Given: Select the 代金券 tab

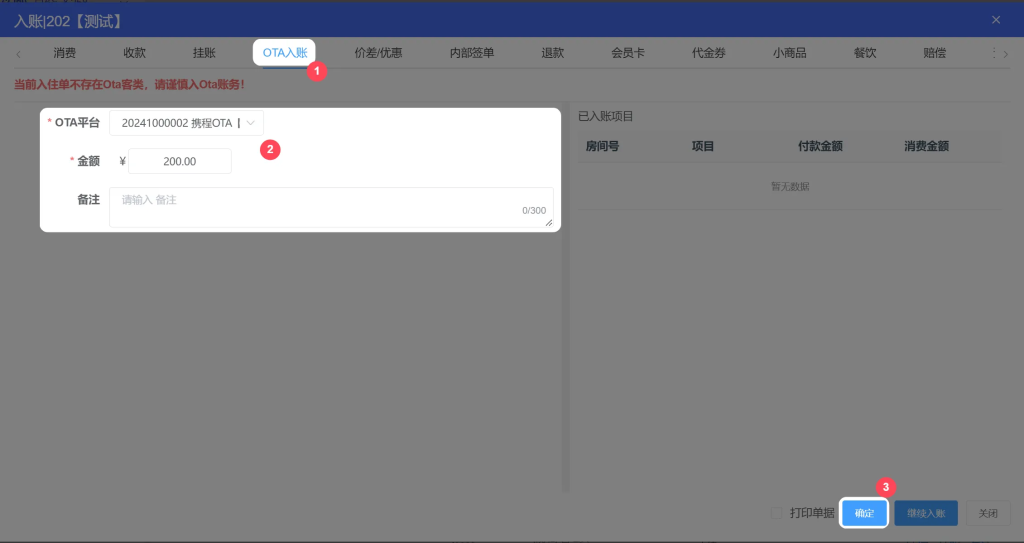Looking at the screenshot, I should pos(708,53).
